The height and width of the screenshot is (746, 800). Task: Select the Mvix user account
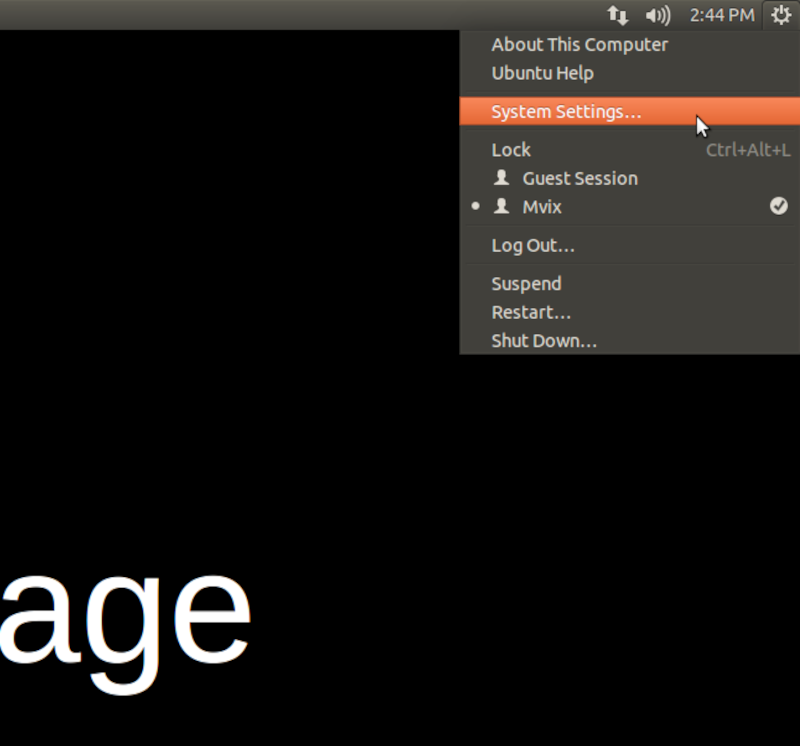pyautogui.click(x=630, y=207)
